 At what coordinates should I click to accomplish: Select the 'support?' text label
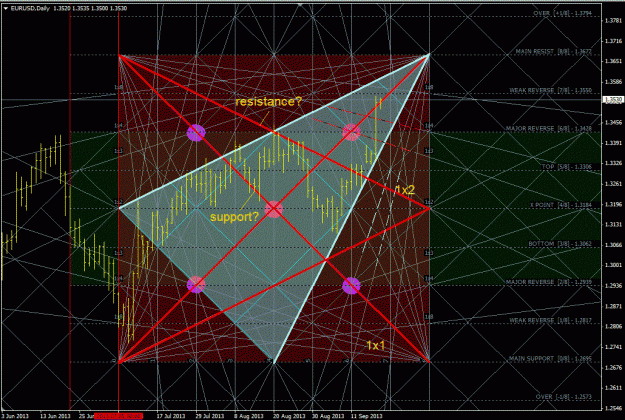pos(234,217)
